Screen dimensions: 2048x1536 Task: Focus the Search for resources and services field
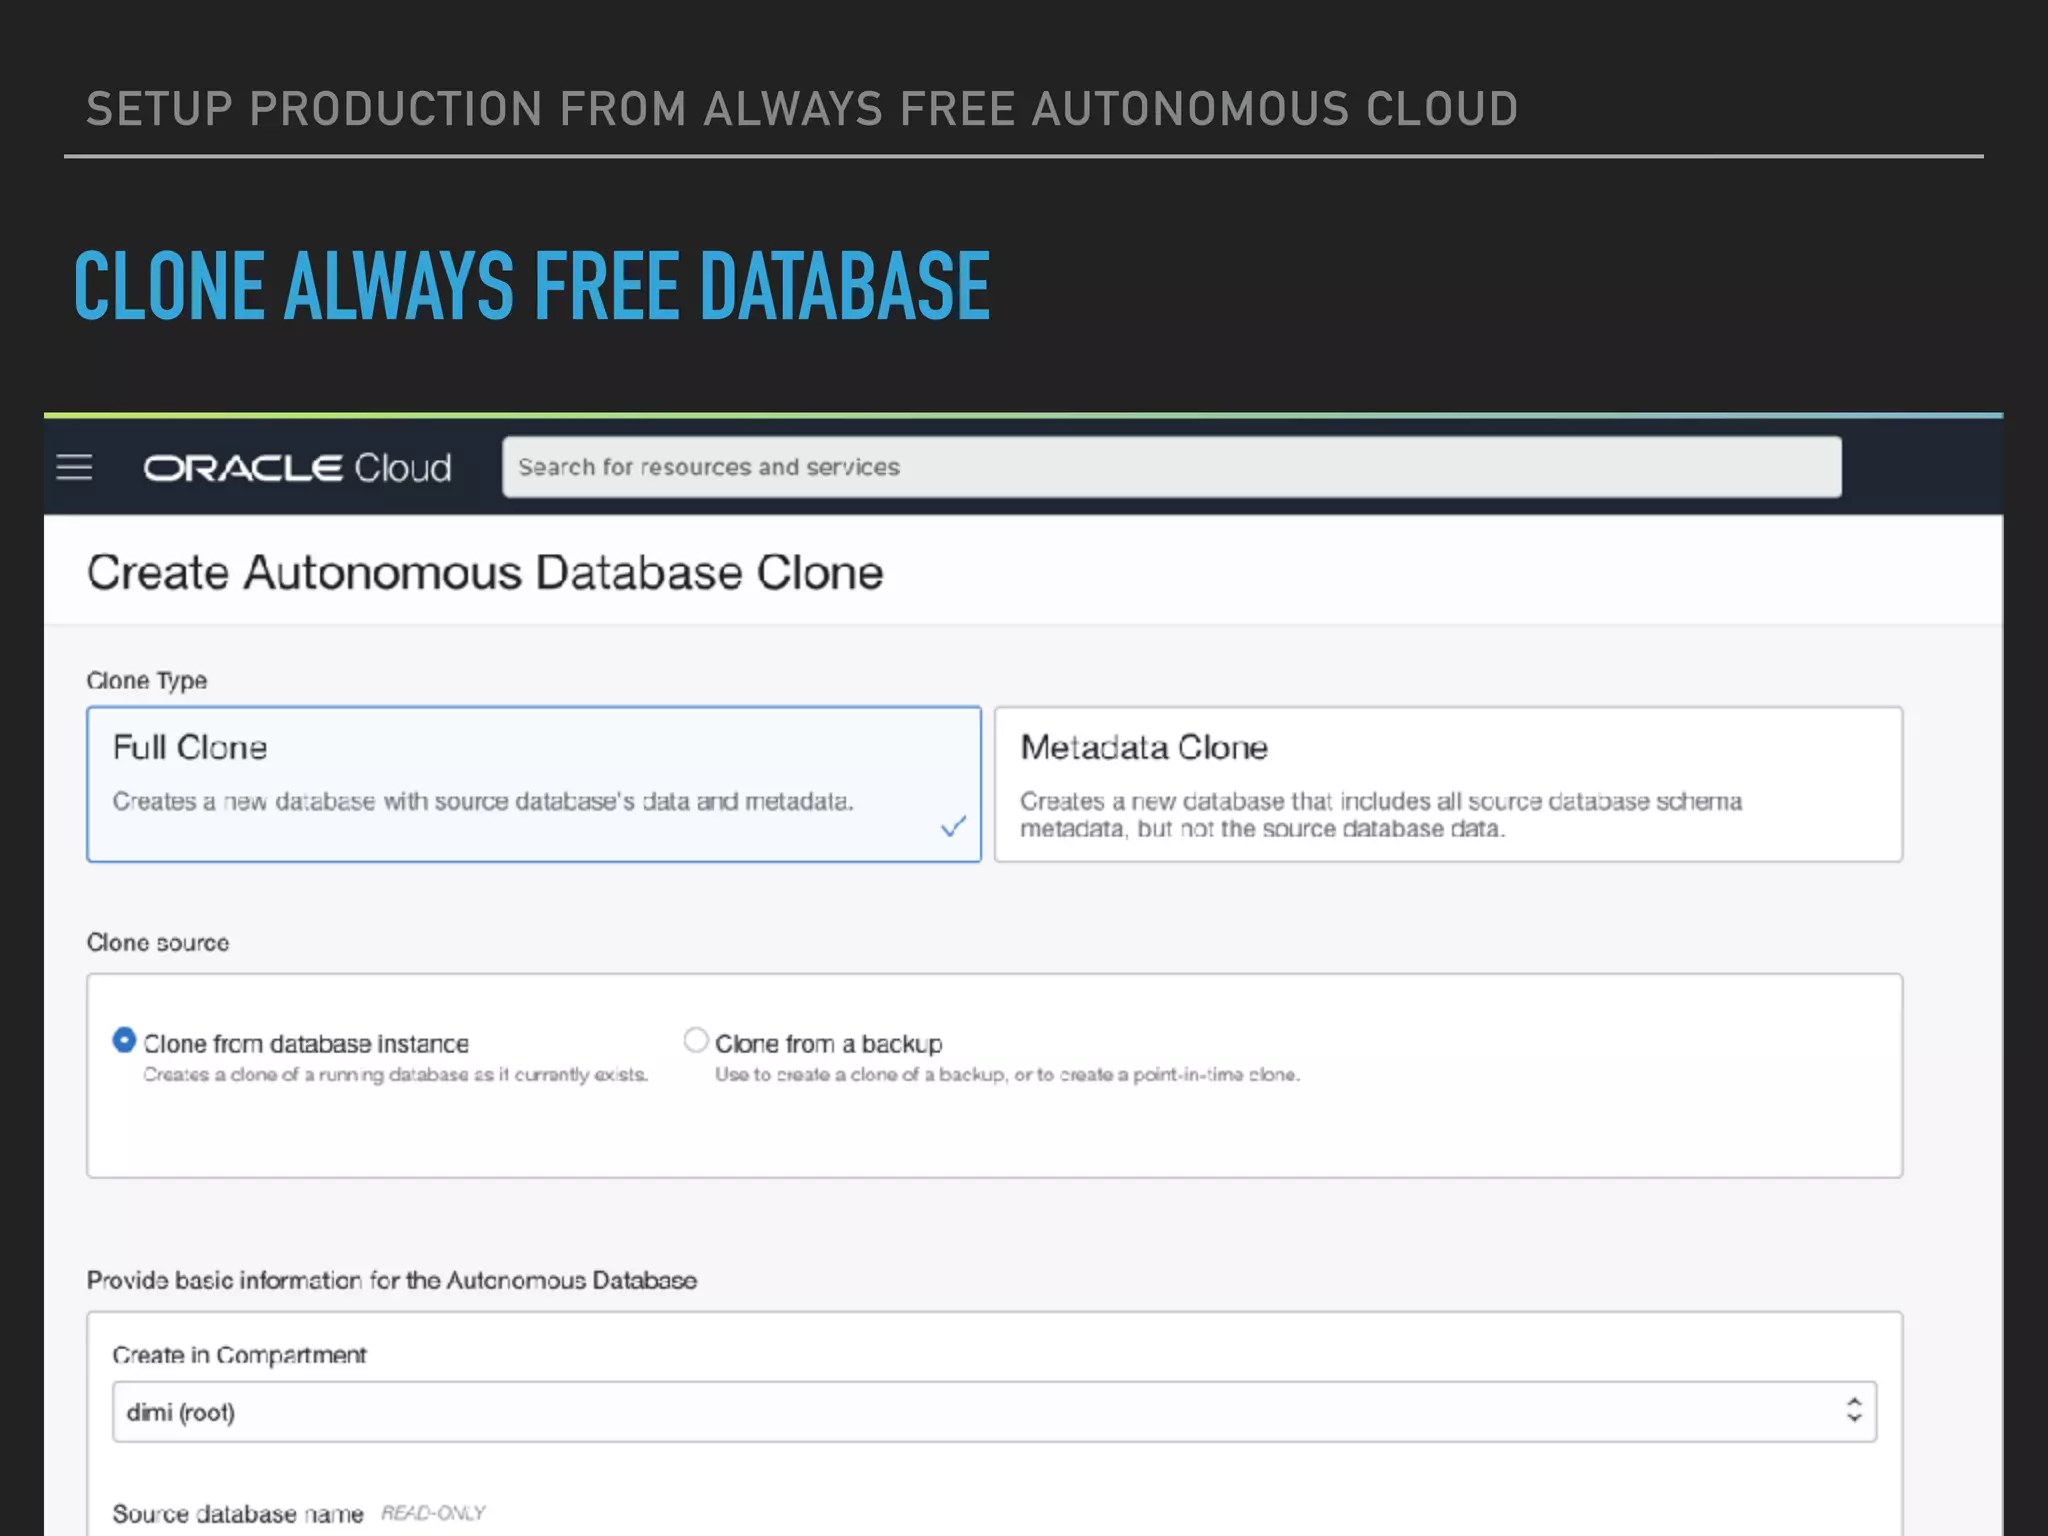tap(1171, 467)
